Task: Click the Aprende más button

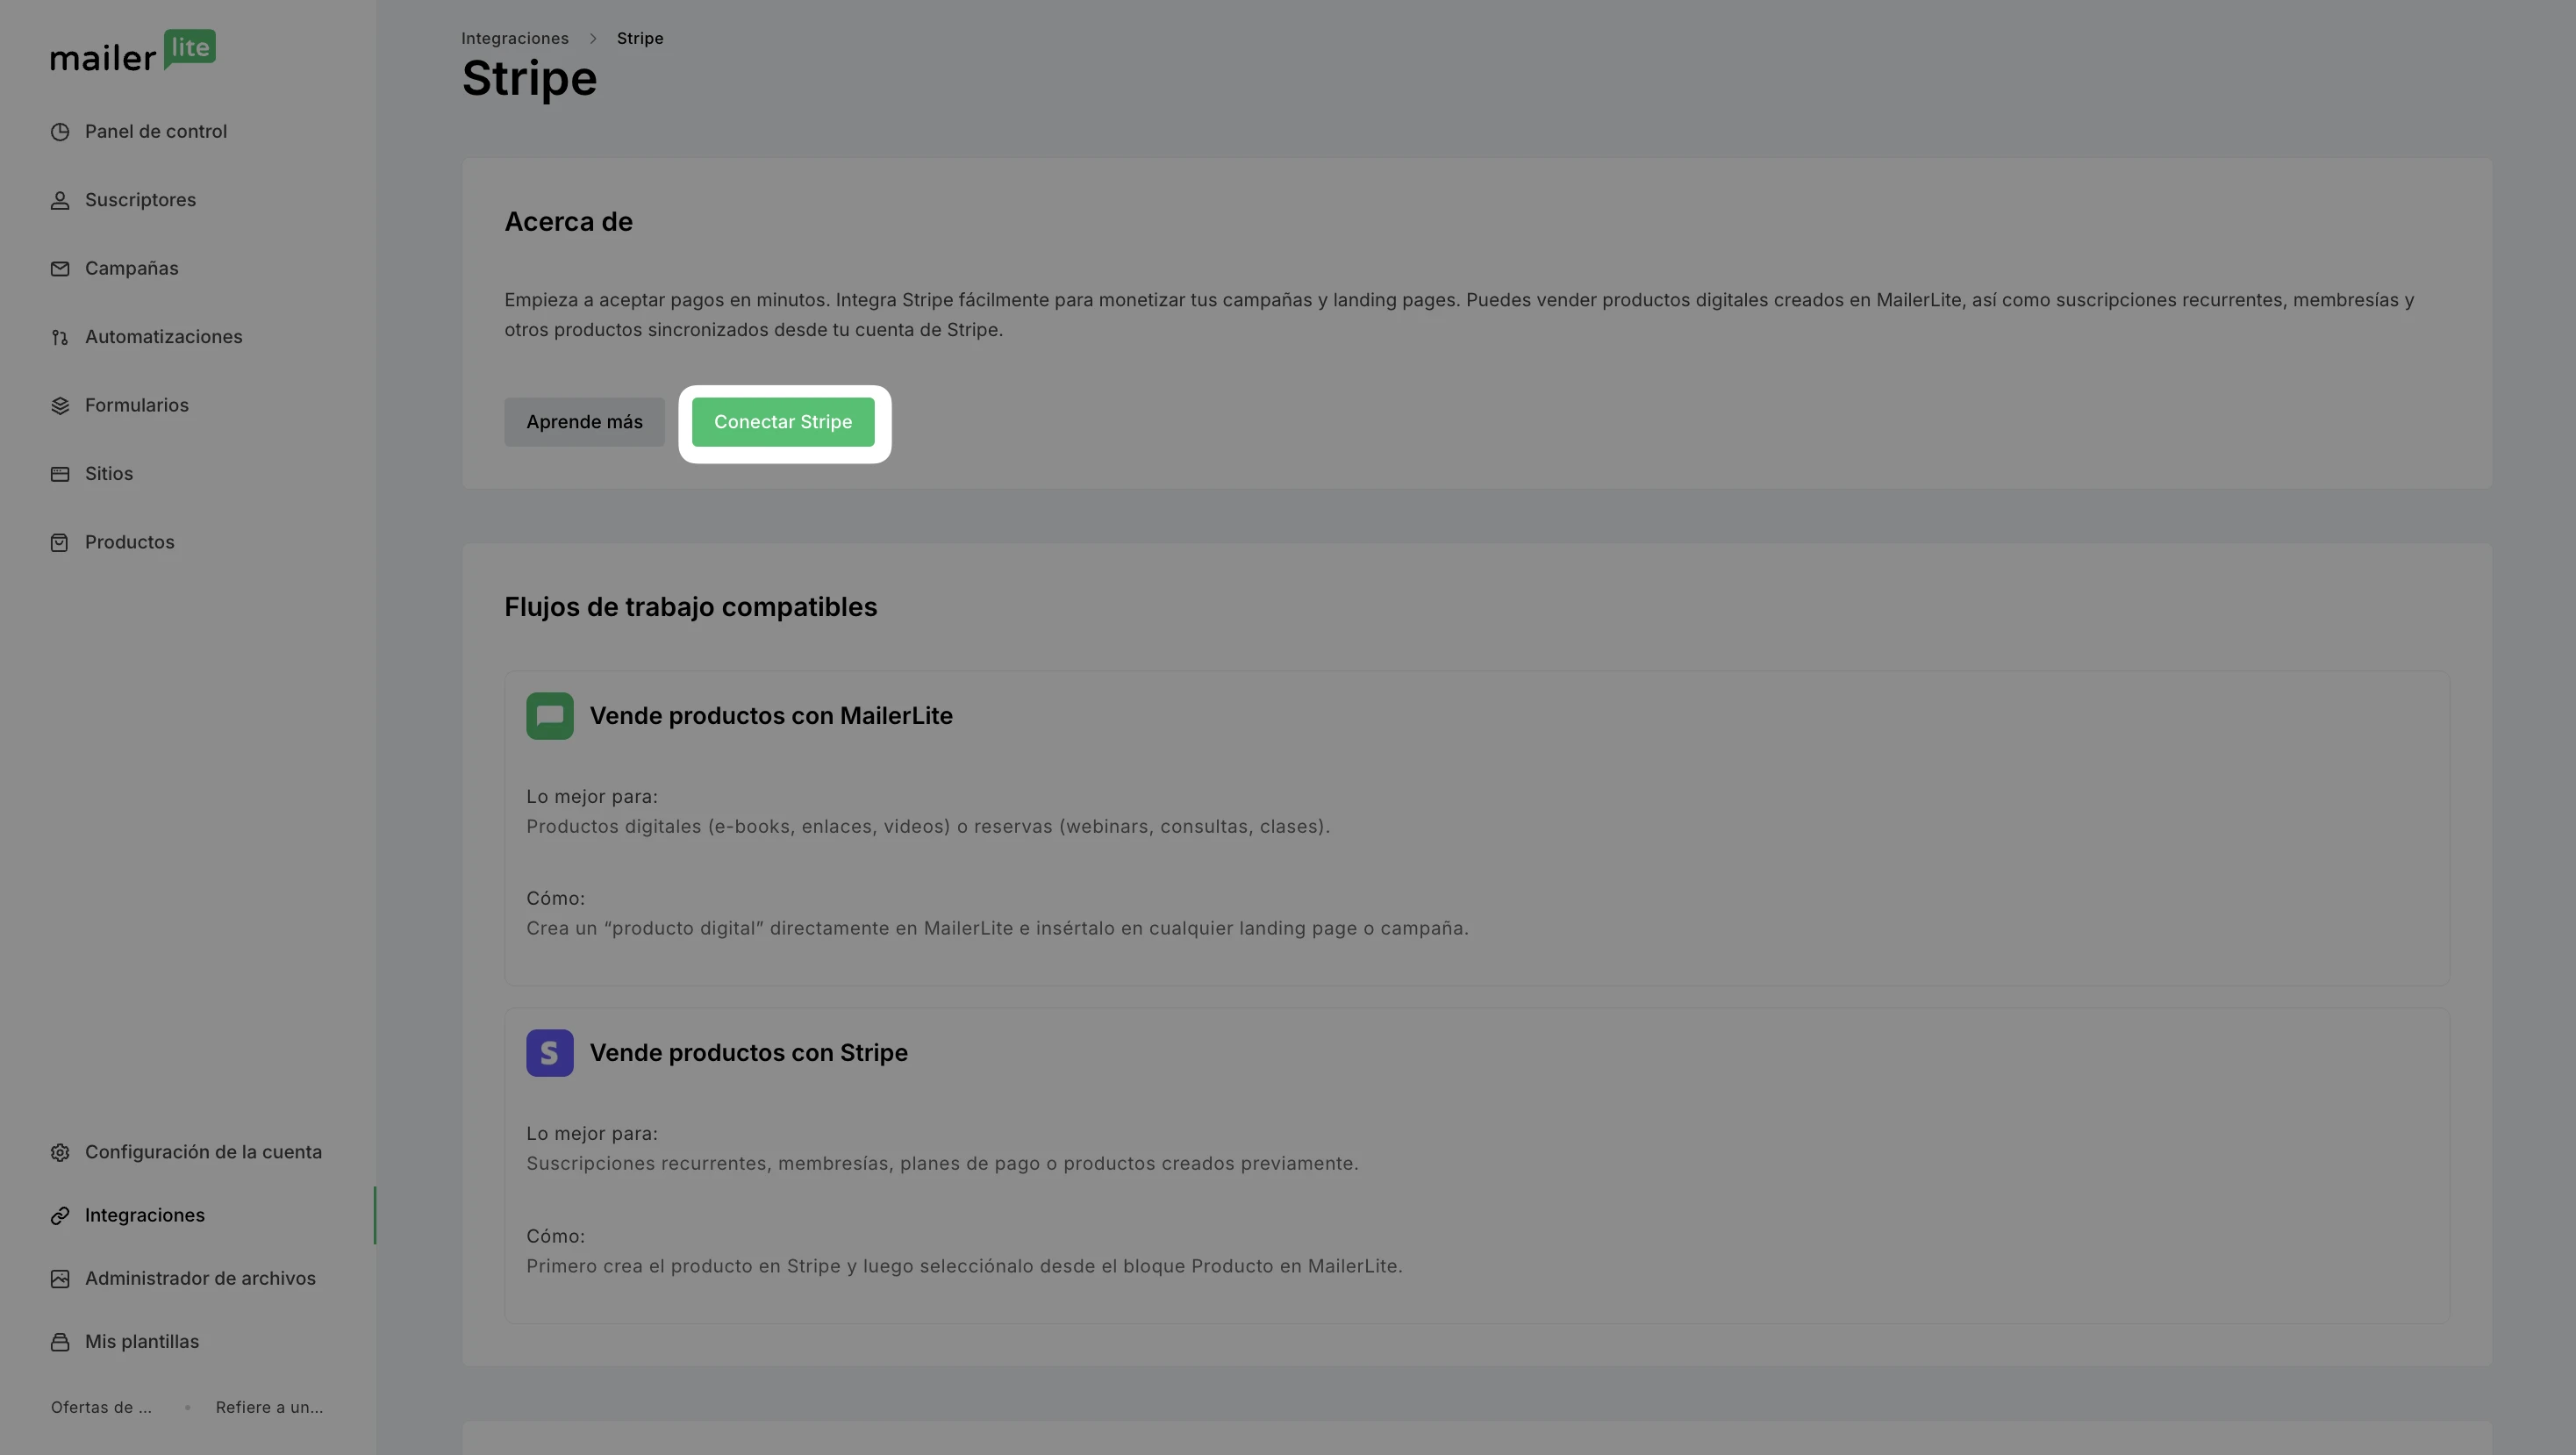Action: pyautogui.click(x=584, y=422)
